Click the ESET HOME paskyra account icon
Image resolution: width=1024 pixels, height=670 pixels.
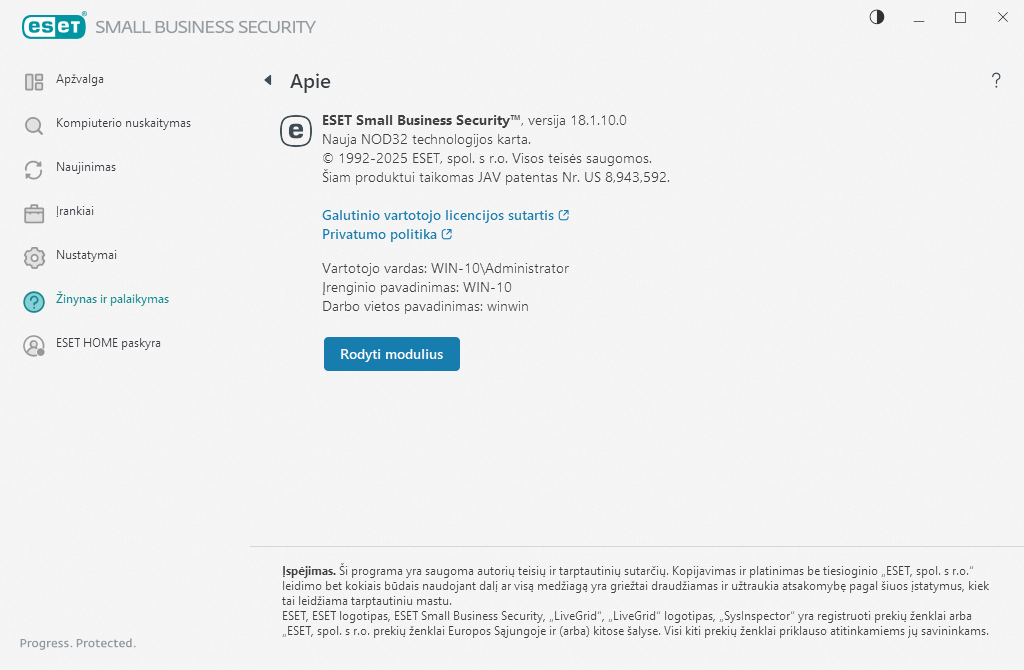tap(34, 345)
